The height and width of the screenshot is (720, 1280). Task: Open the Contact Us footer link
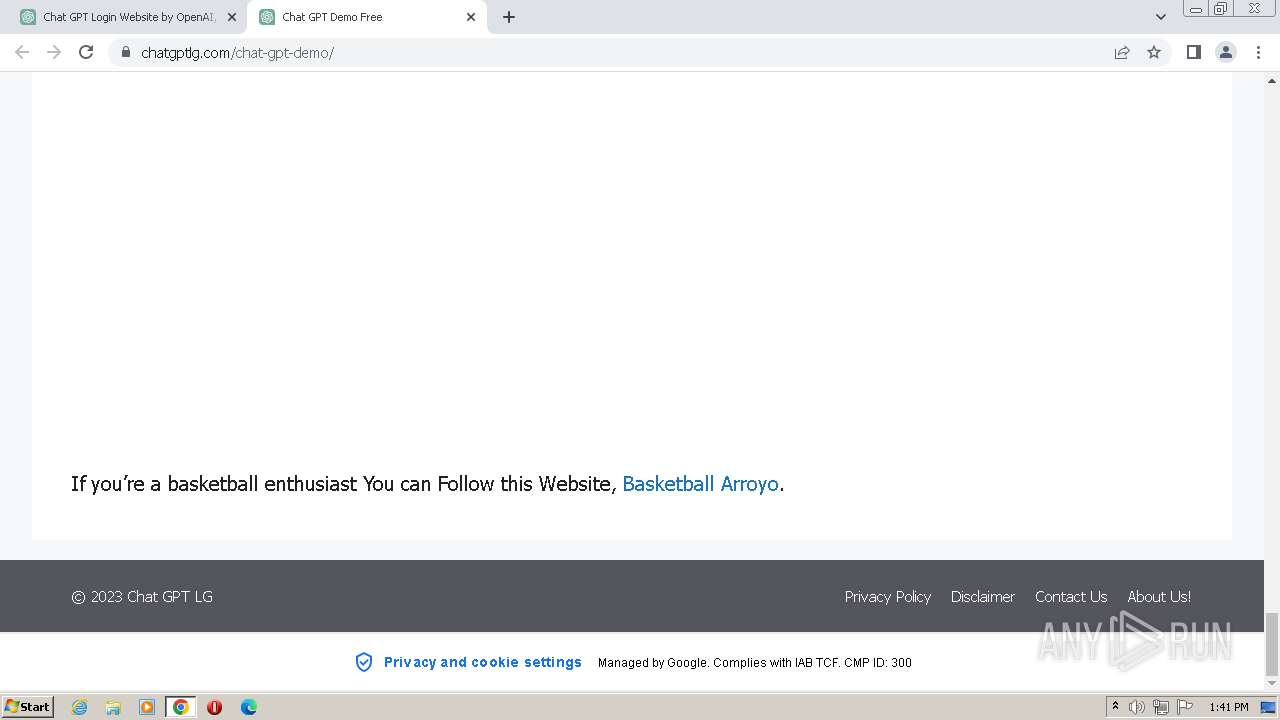(x=1071, y=596)
